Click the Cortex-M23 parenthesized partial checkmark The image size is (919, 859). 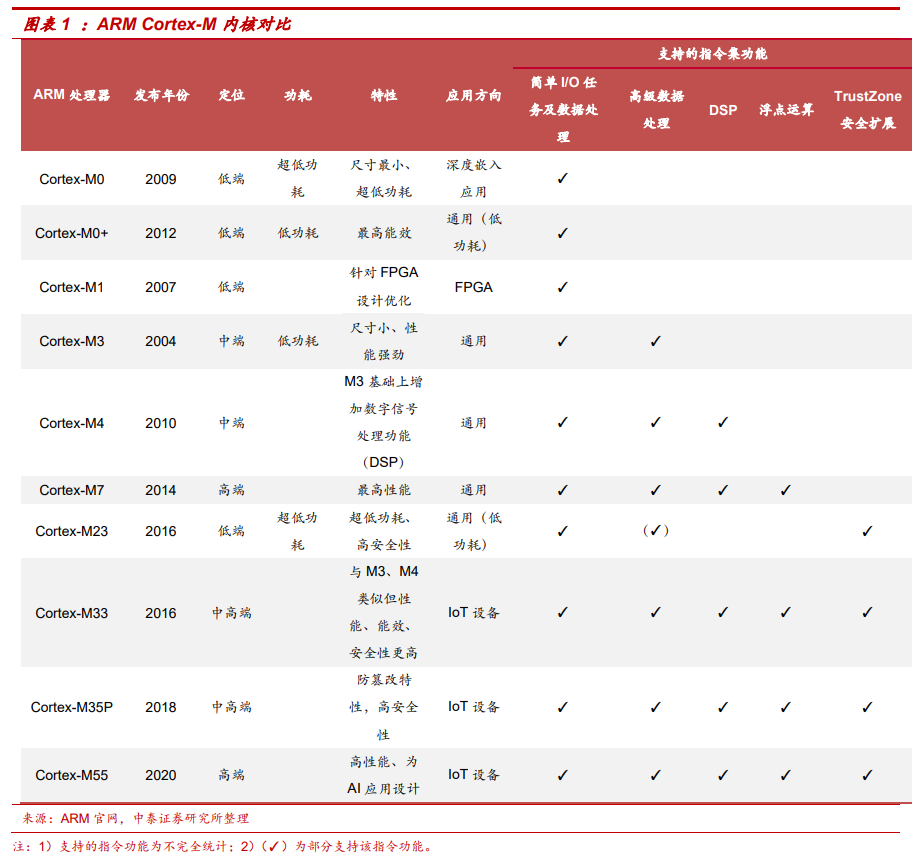(656, 530)
